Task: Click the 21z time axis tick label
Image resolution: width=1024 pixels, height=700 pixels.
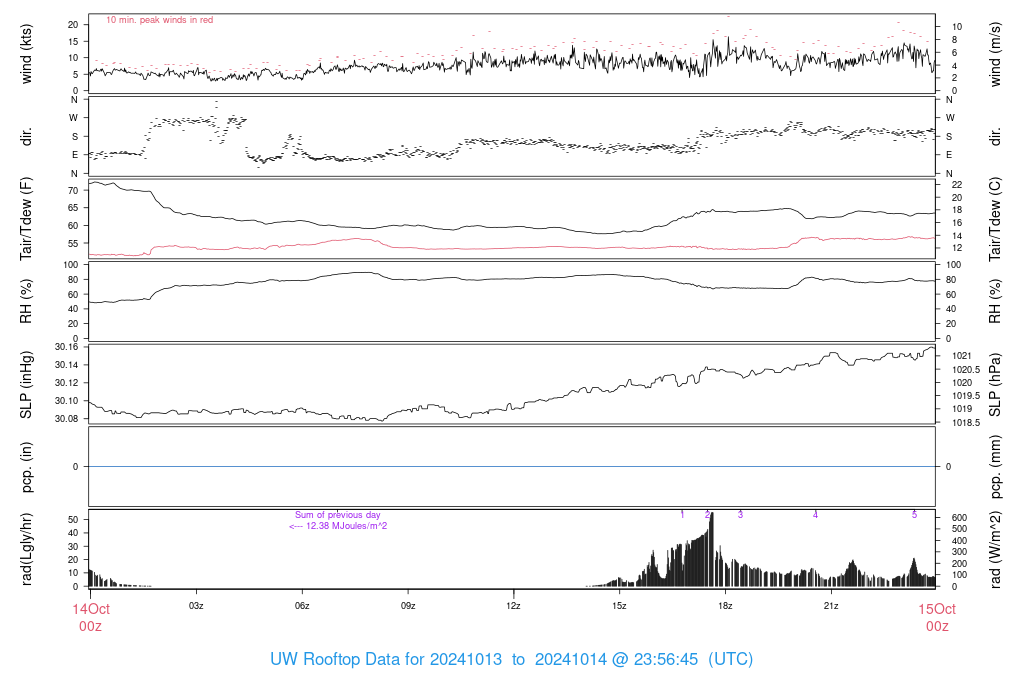Action: 831,606
